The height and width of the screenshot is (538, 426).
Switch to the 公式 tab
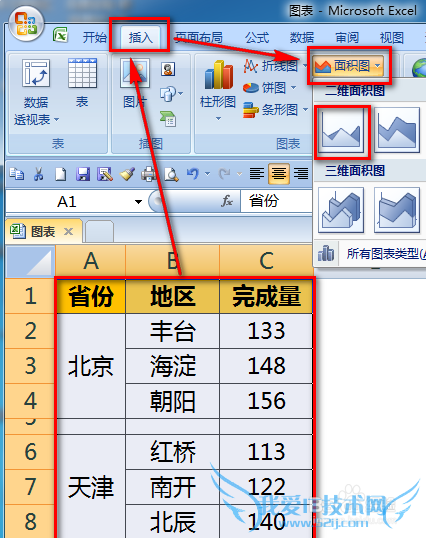[x=257, y=37]
